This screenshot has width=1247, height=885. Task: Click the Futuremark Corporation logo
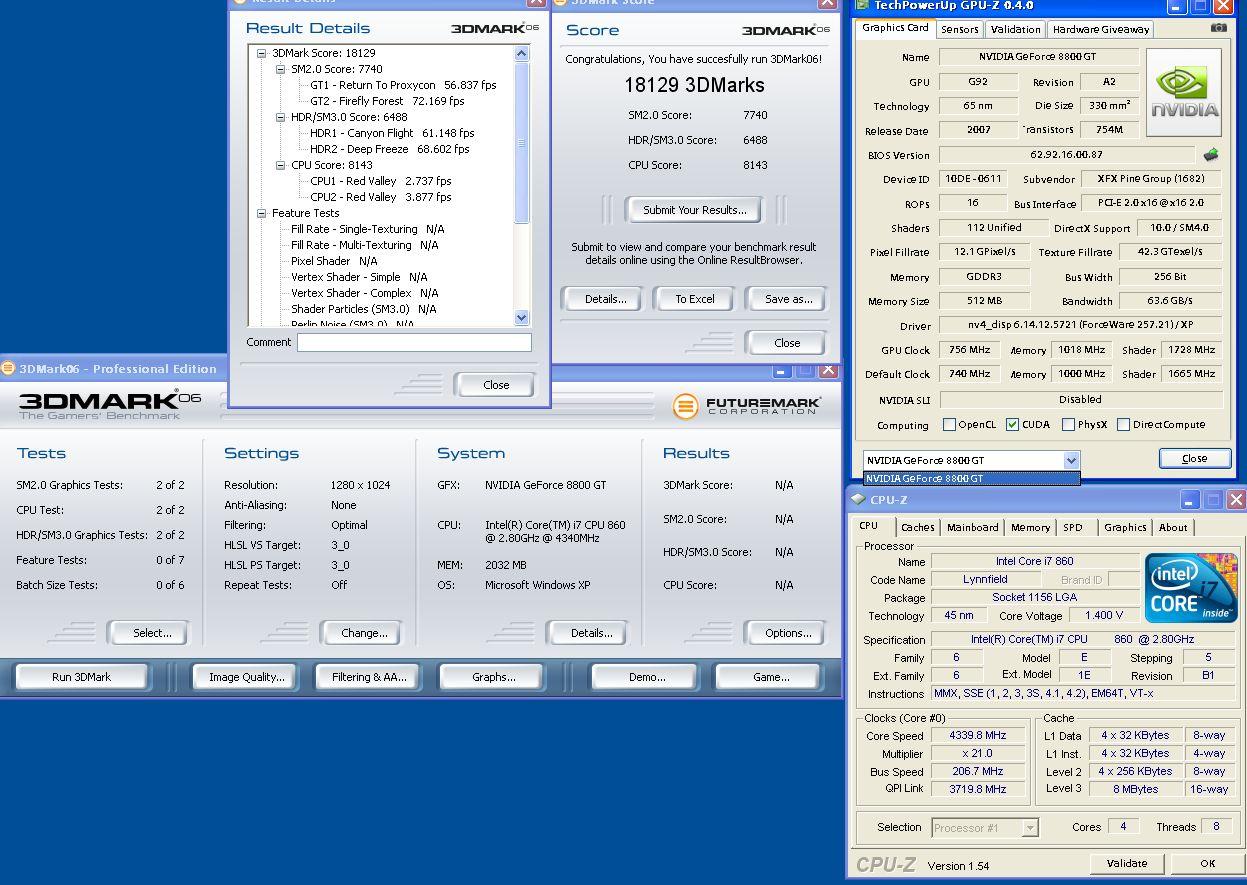coord(746,405)
